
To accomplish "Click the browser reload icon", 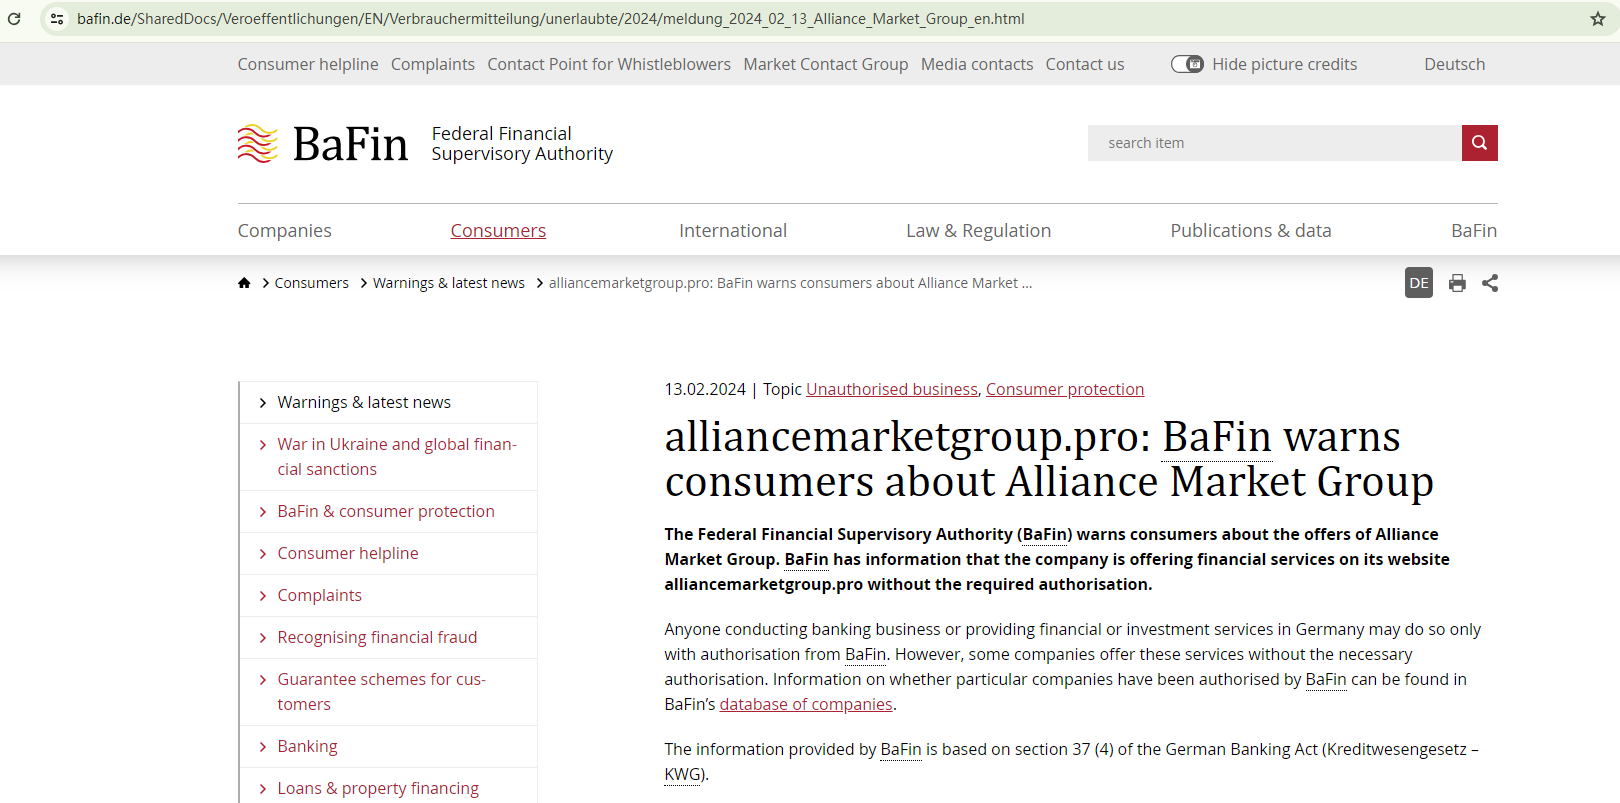I will 14,19.
